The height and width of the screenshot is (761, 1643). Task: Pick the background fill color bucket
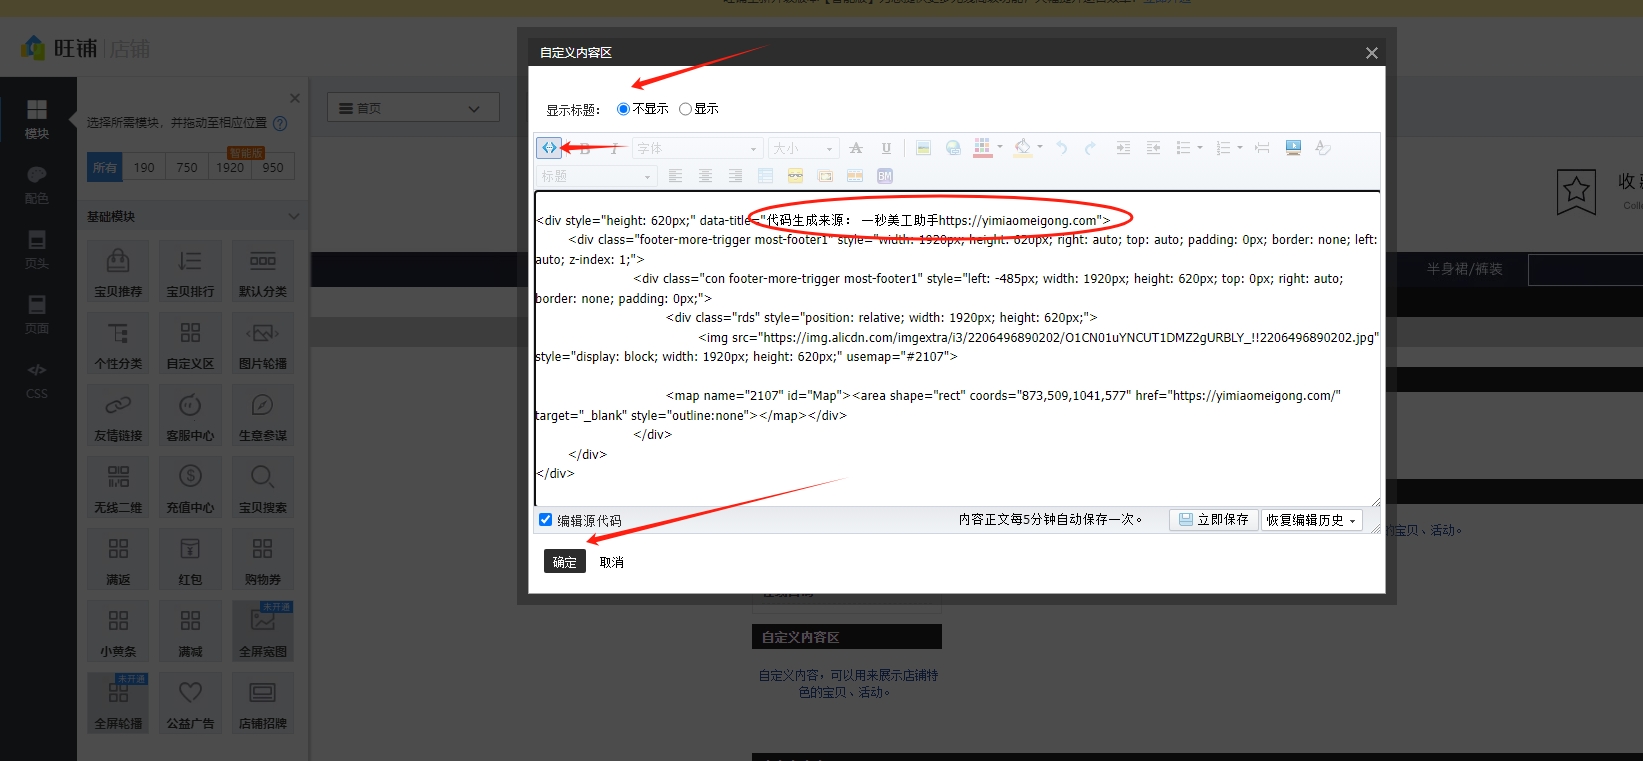(x=1022, y=148)
